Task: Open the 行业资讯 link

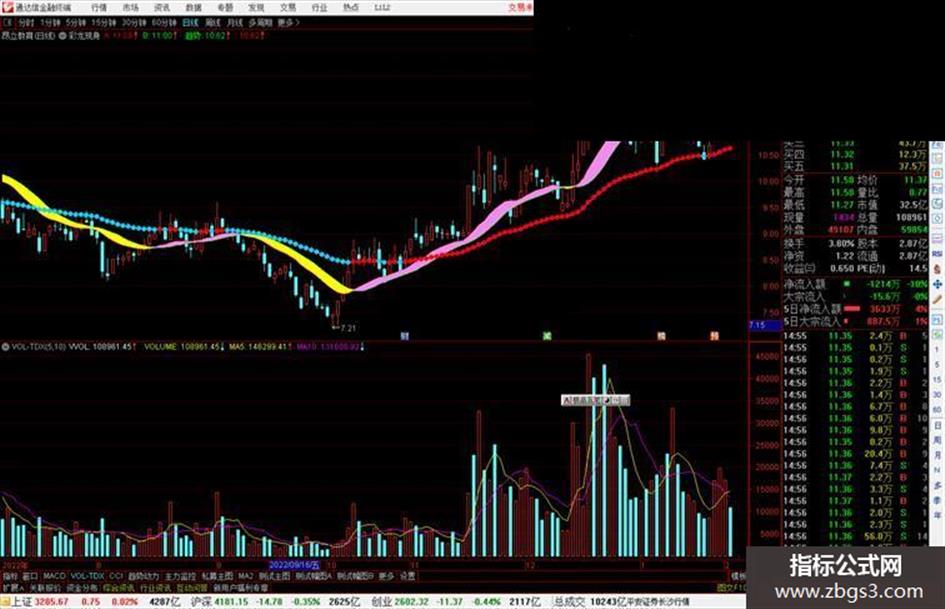Action: point(155,587)
